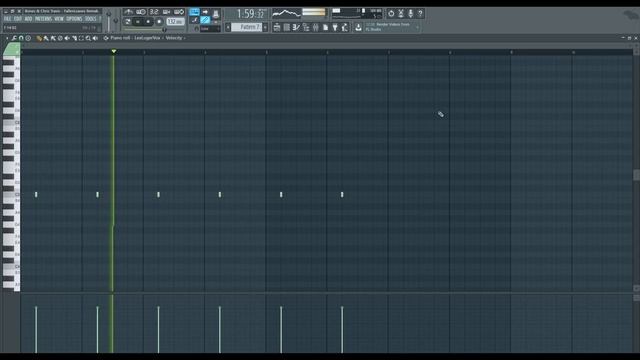Click the master pitch knob
The image size is (640, 360).
pos(116,20)
